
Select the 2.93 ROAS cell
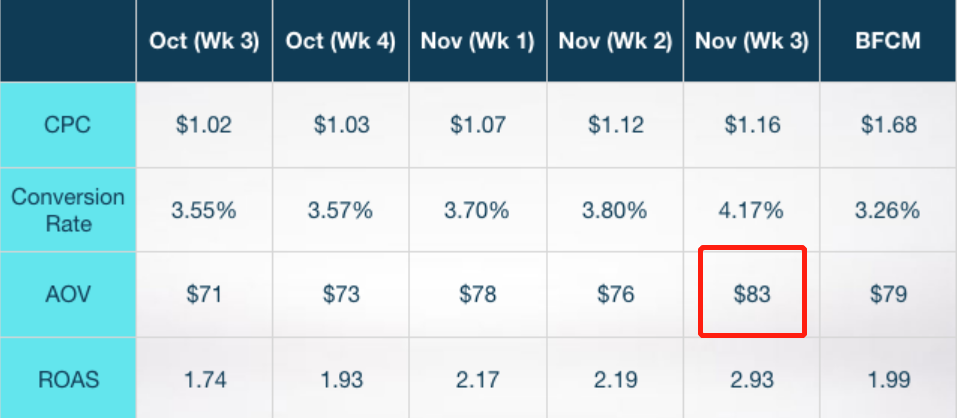click(751, 378)
